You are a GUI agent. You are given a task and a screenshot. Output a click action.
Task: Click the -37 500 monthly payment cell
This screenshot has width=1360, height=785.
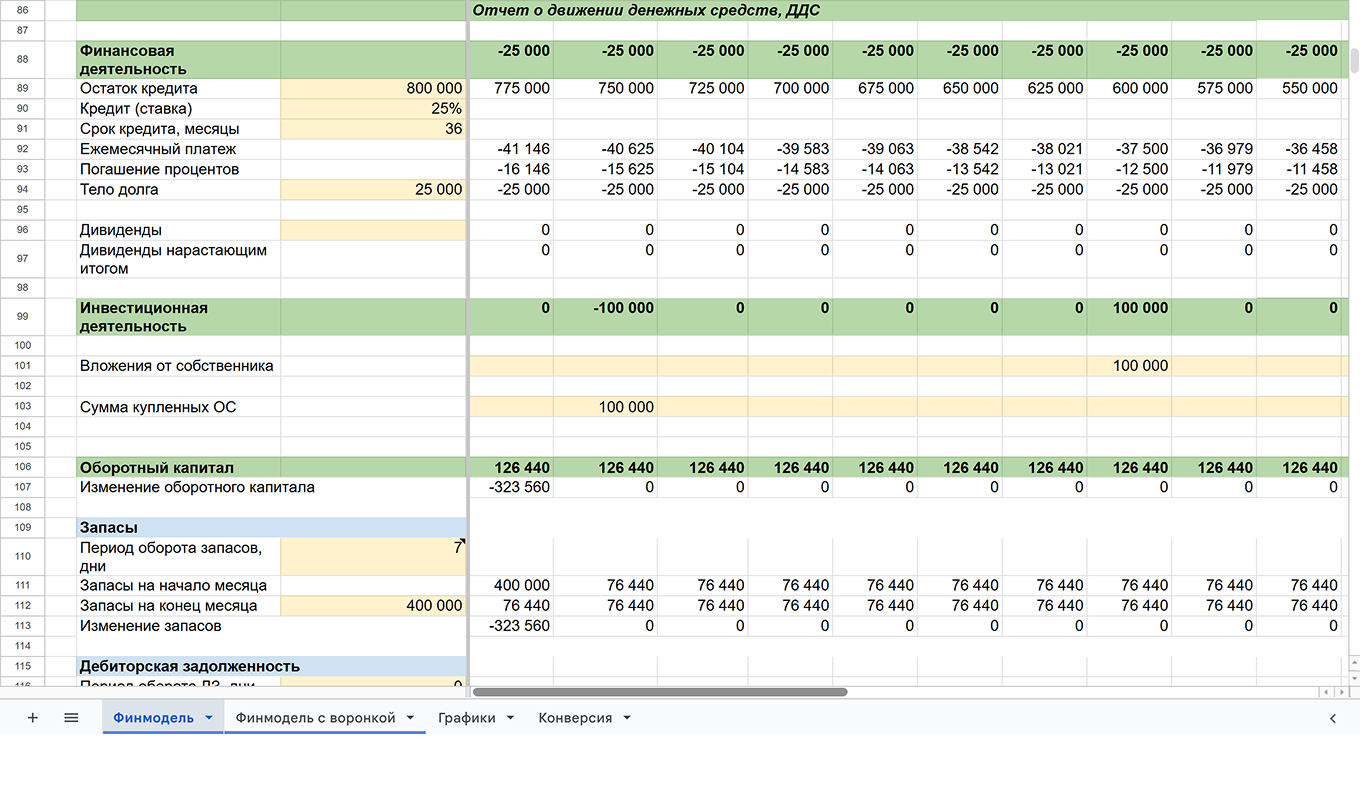(1129, 149)
